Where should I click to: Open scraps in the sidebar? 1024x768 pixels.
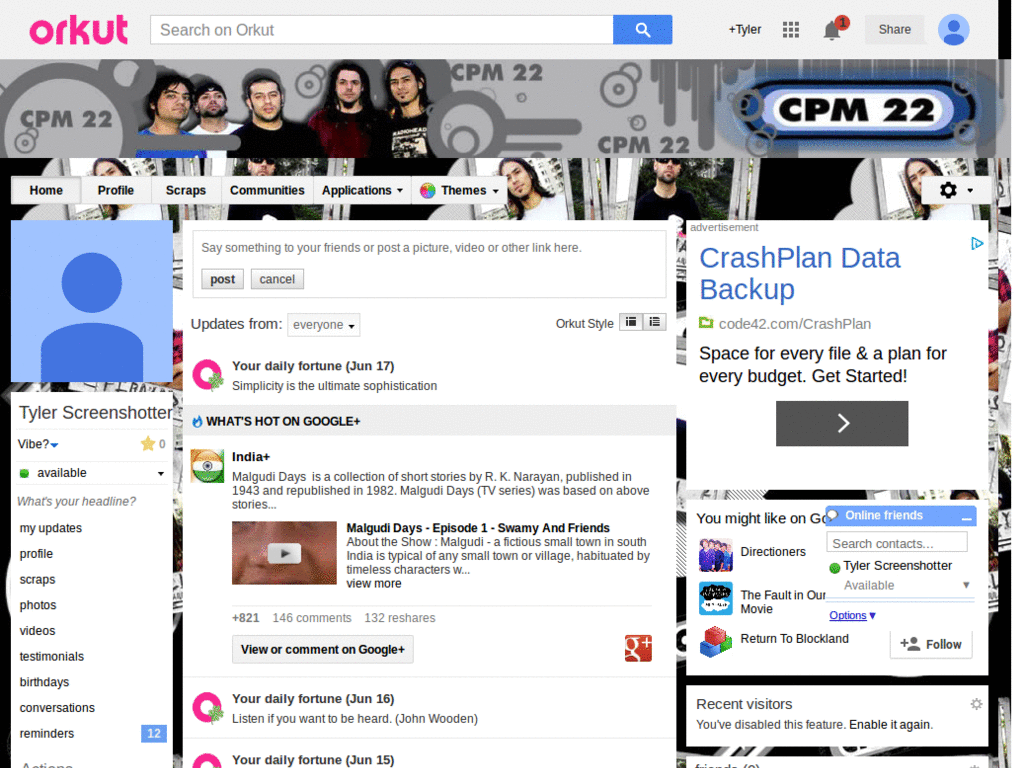click(37, 580)
